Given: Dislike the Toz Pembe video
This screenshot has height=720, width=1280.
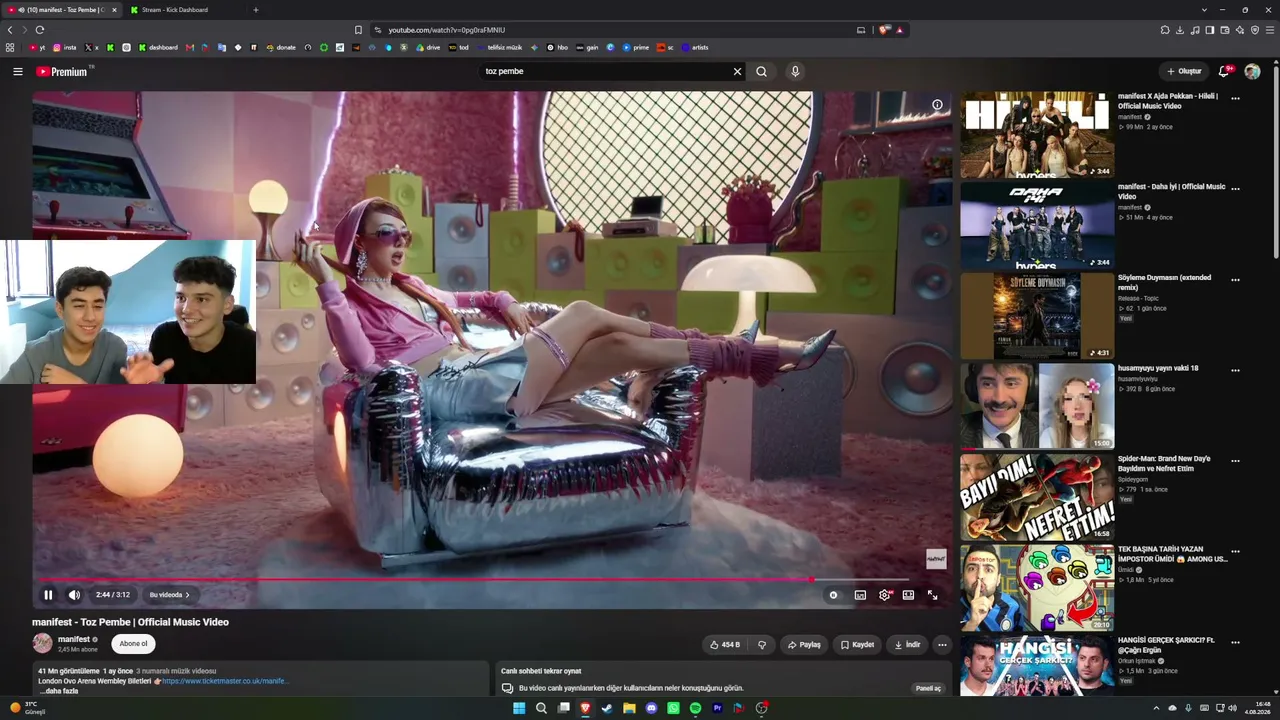Looking at the screenshot, I should [761, 645].
